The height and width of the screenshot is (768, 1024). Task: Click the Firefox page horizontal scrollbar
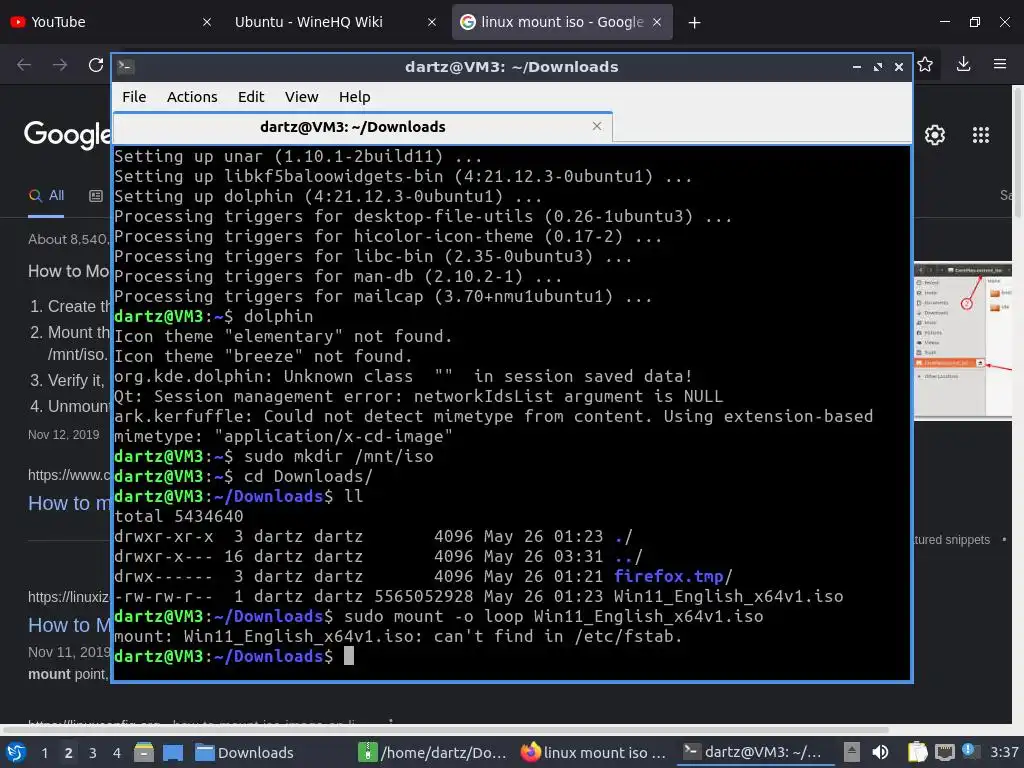point(445,729)
